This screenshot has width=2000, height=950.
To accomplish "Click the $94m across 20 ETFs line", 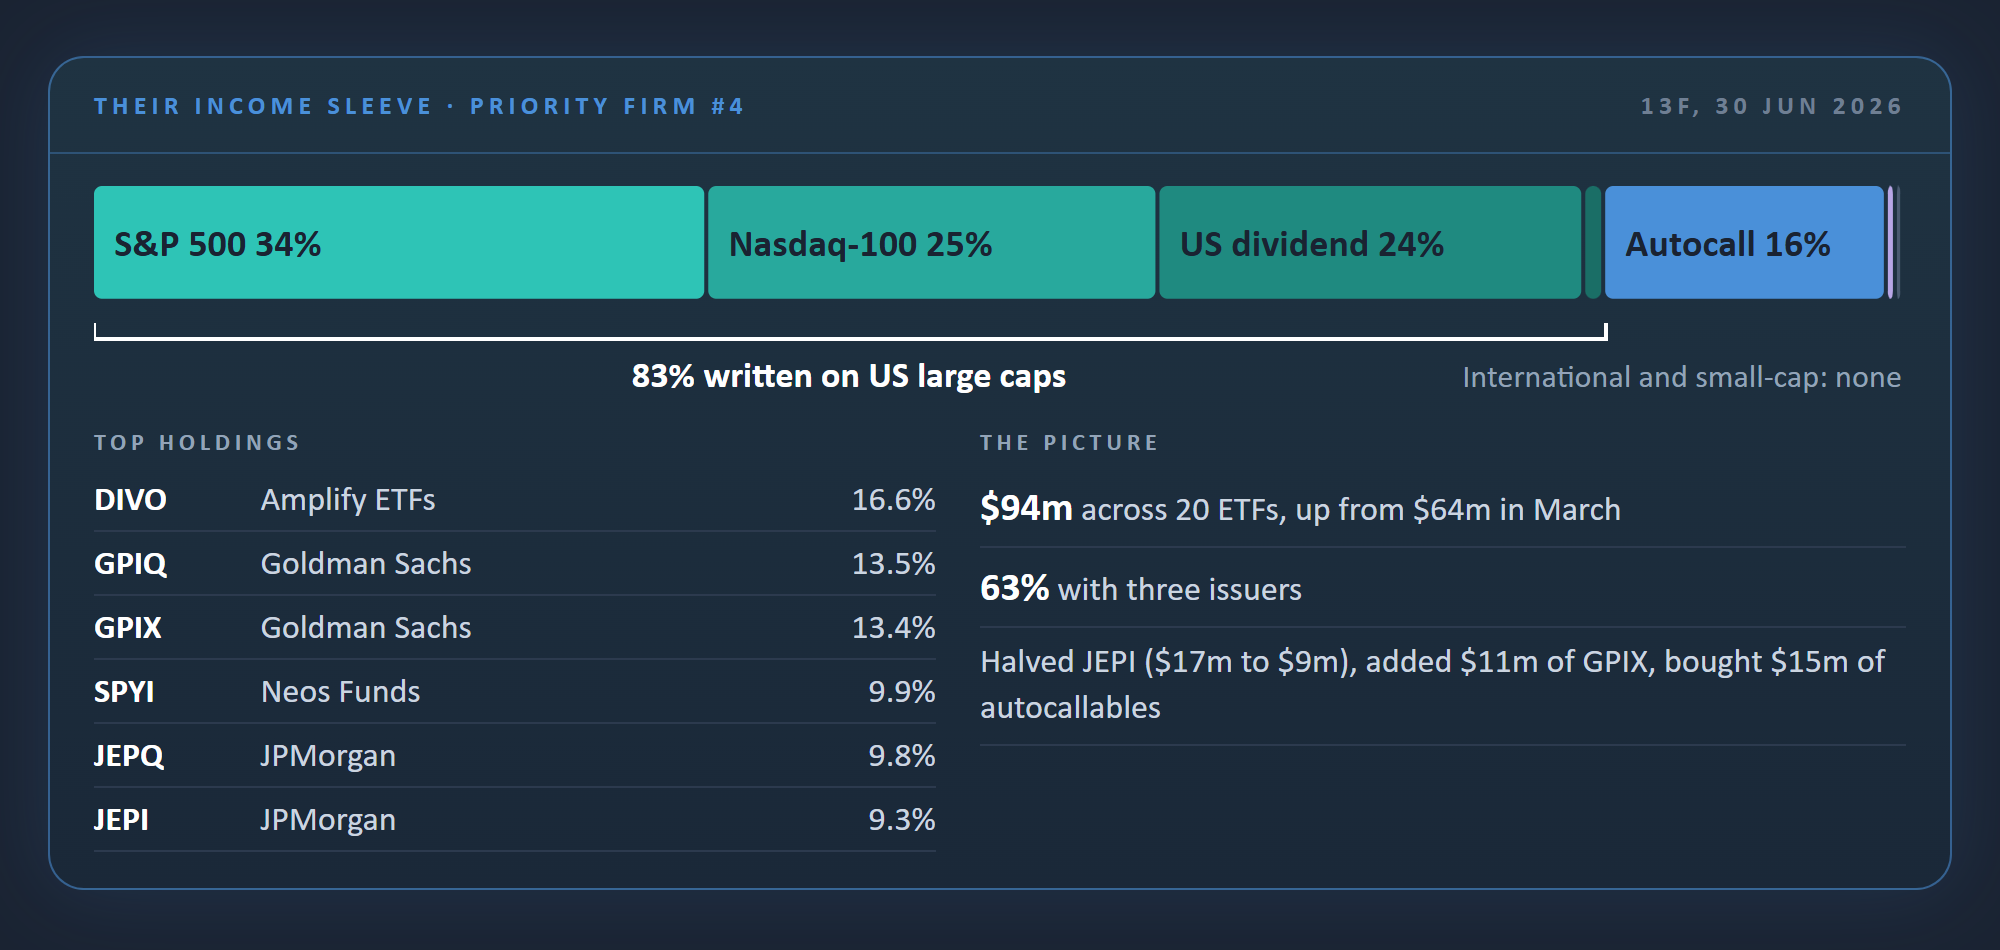I will pos(1300,509).
